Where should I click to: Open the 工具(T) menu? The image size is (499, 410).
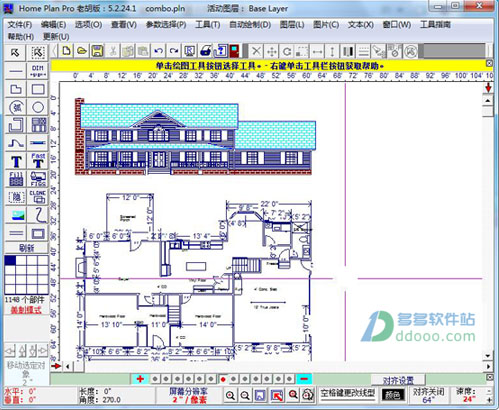click(208, 25)
